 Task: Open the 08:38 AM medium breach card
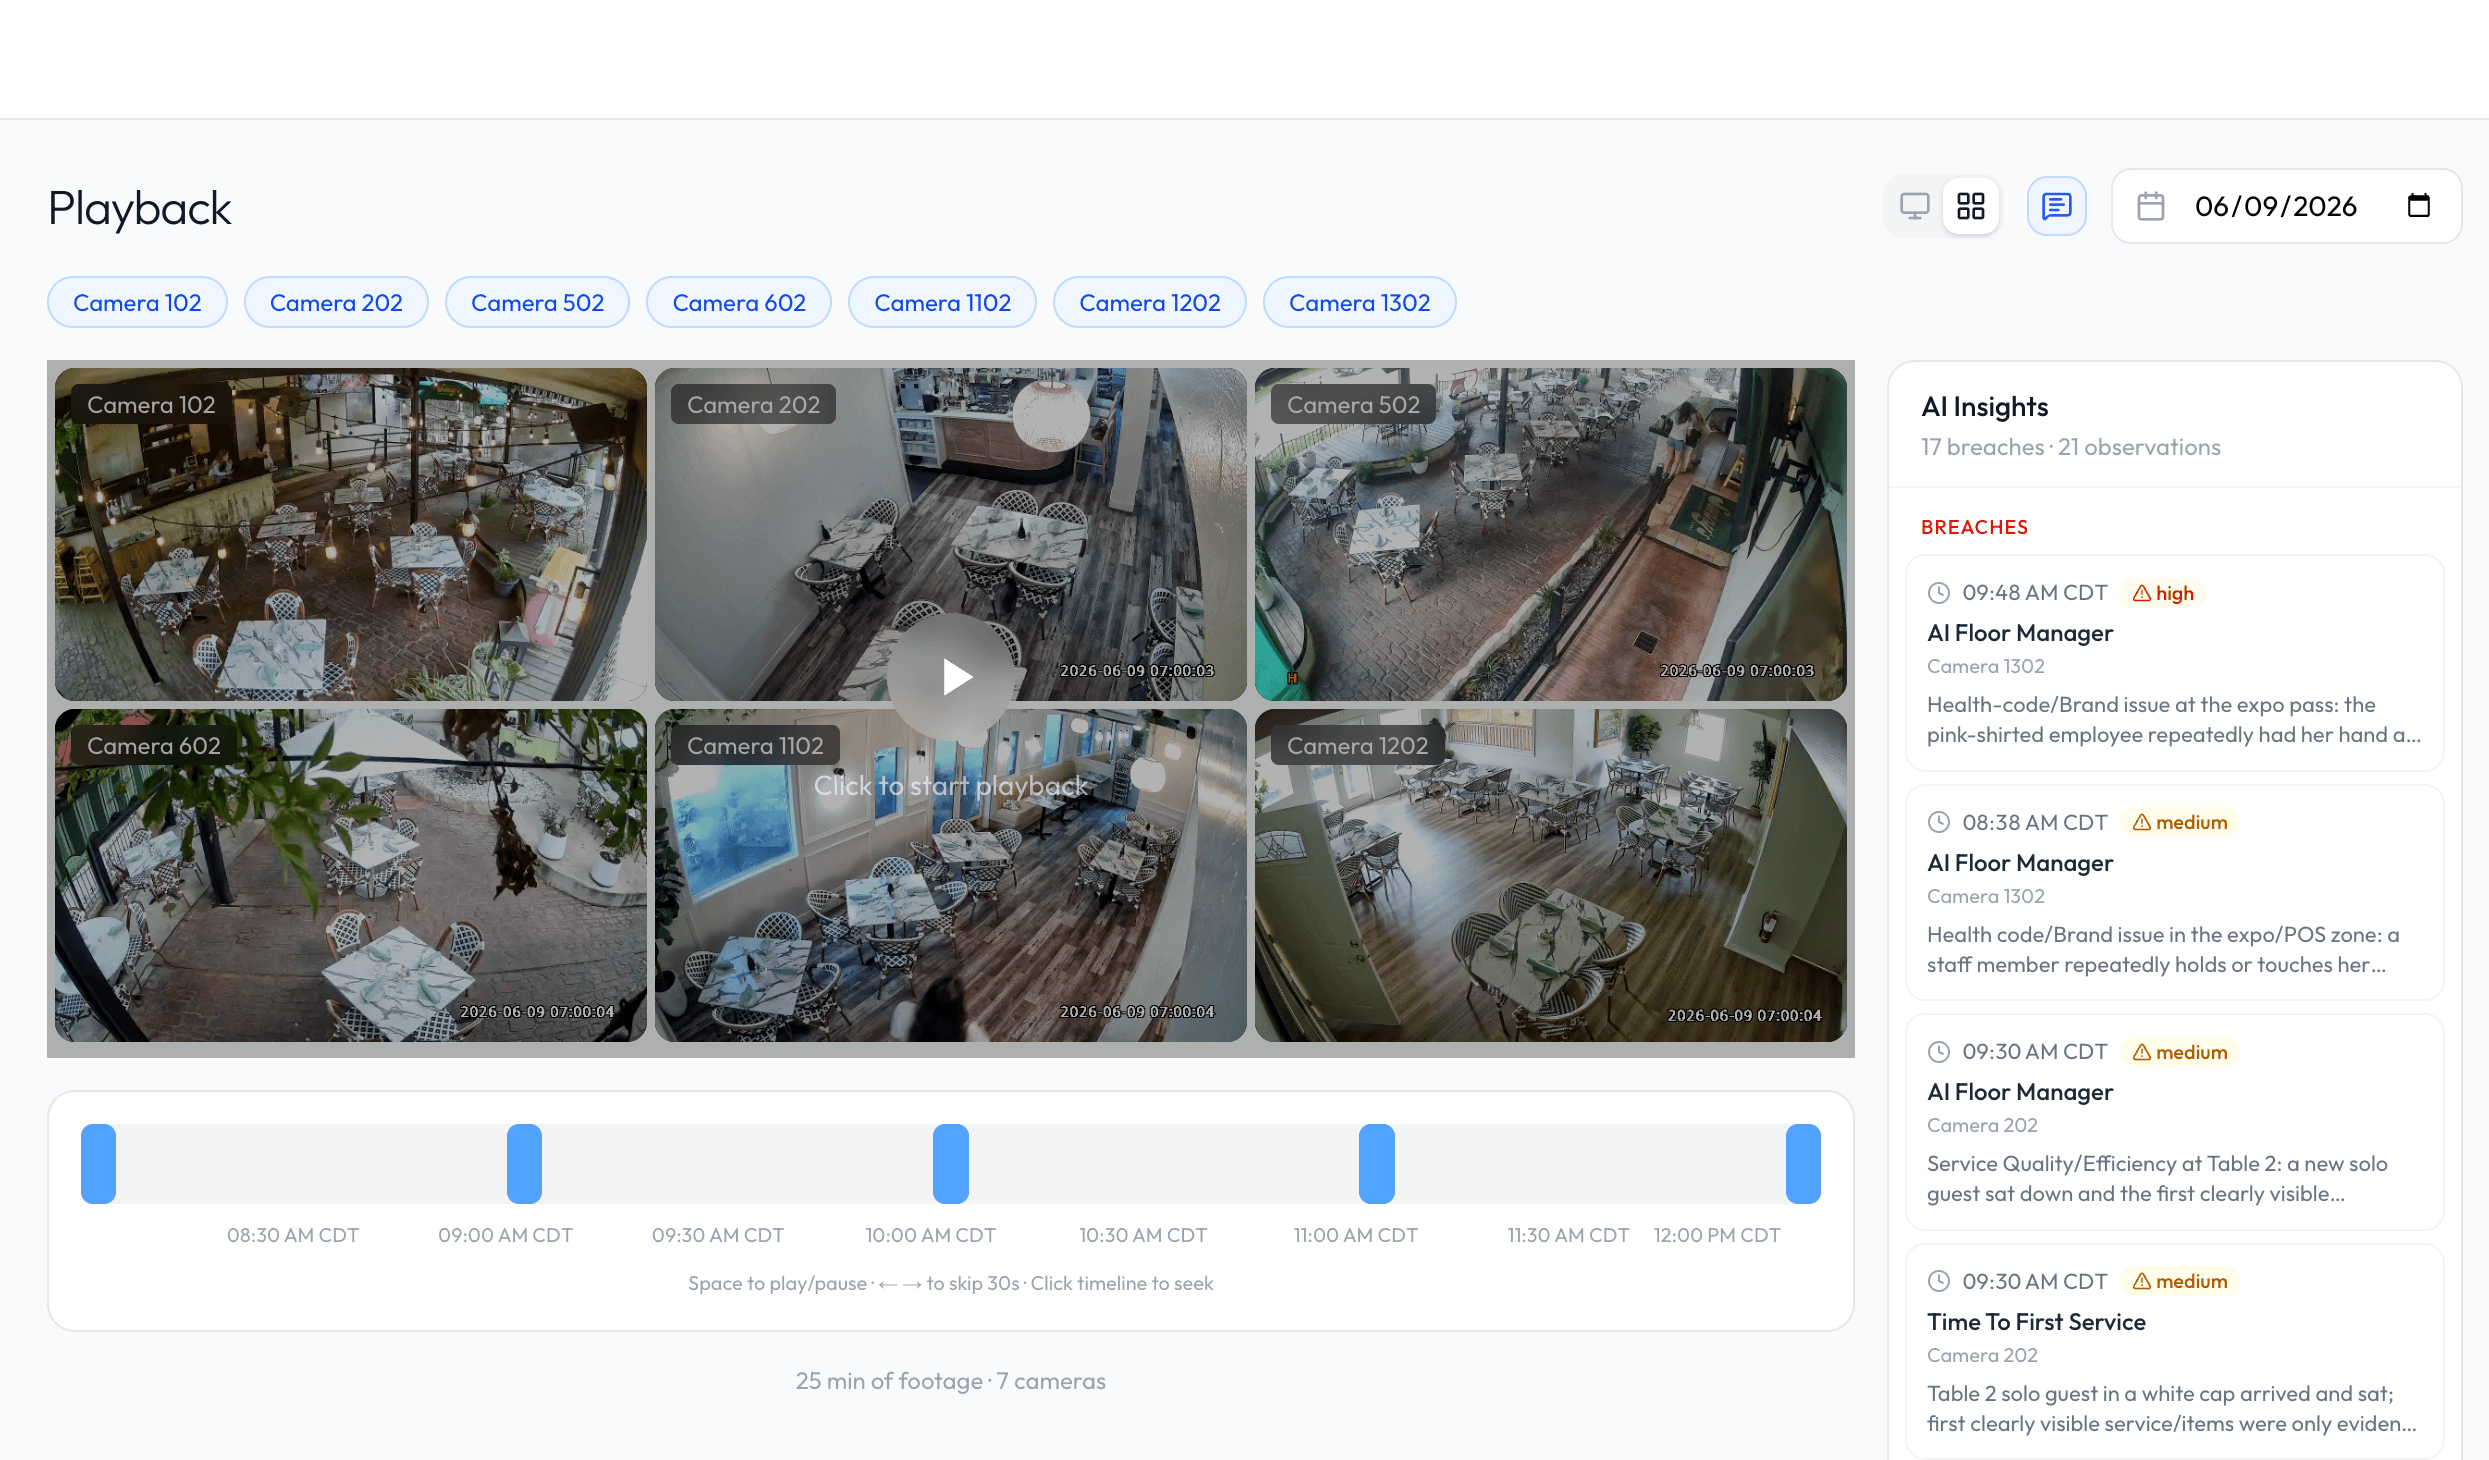coord(2174,892)
